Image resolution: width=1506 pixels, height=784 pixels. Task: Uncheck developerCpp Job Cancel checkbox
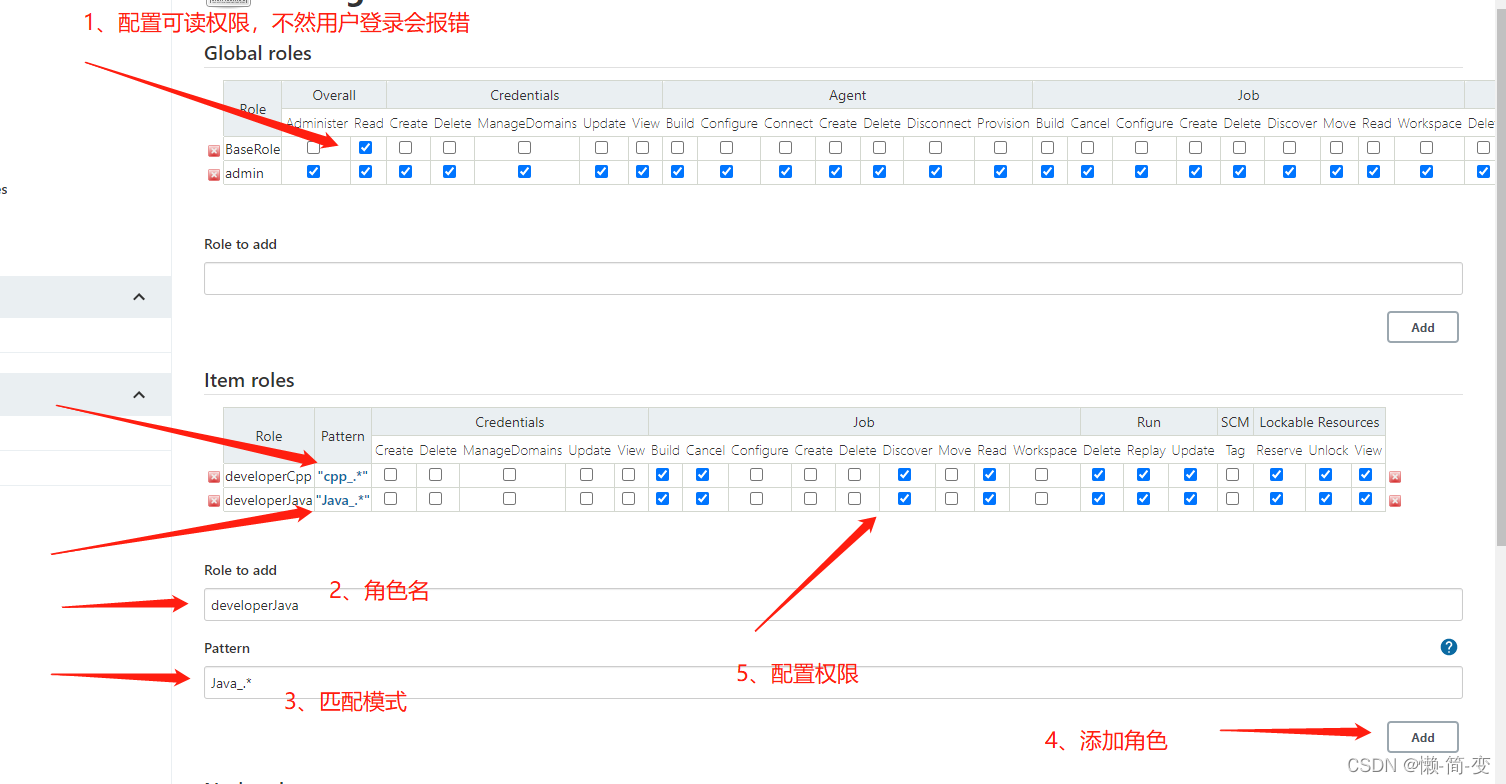coord(703,474)
